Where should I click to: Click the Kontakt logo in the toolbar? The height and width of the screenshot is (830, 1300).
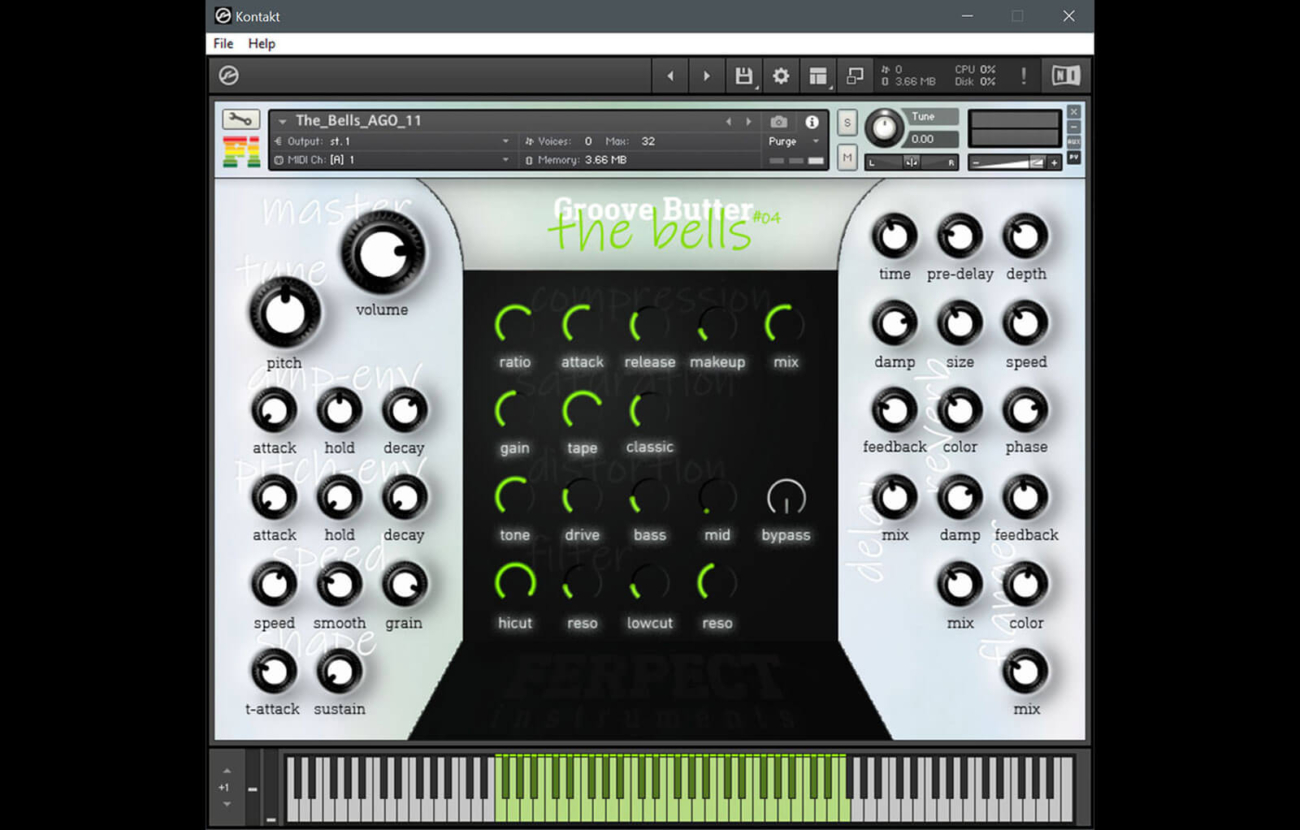229,75
